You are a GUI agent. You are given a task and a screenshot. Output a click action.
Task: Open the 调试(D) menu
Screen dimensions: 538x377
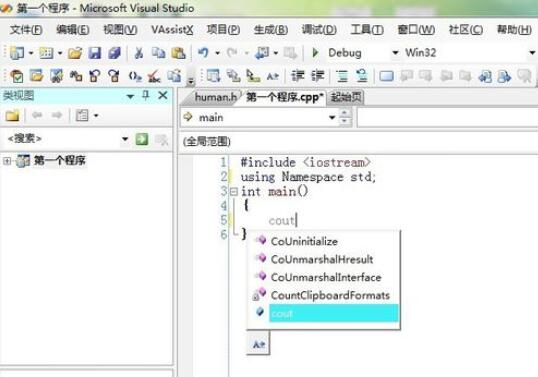click(x=319, y=30)
